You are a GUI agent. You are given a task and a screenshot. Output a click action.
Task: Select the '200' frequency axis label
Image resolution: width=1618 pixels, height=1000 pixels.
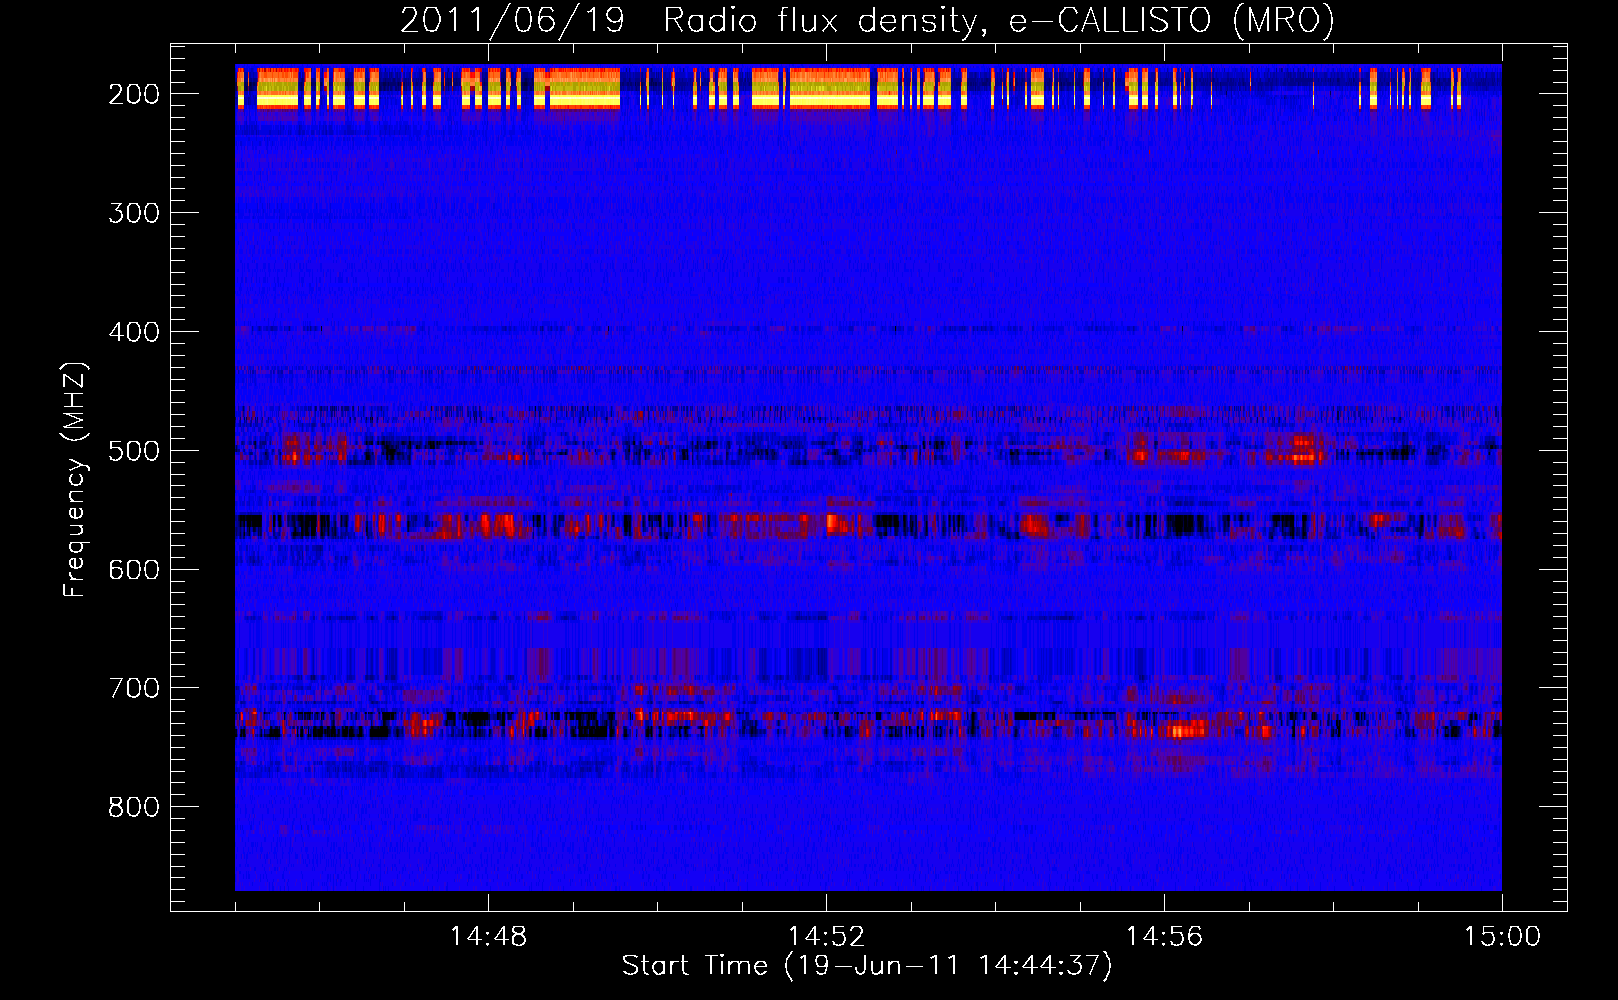[134, 94]
